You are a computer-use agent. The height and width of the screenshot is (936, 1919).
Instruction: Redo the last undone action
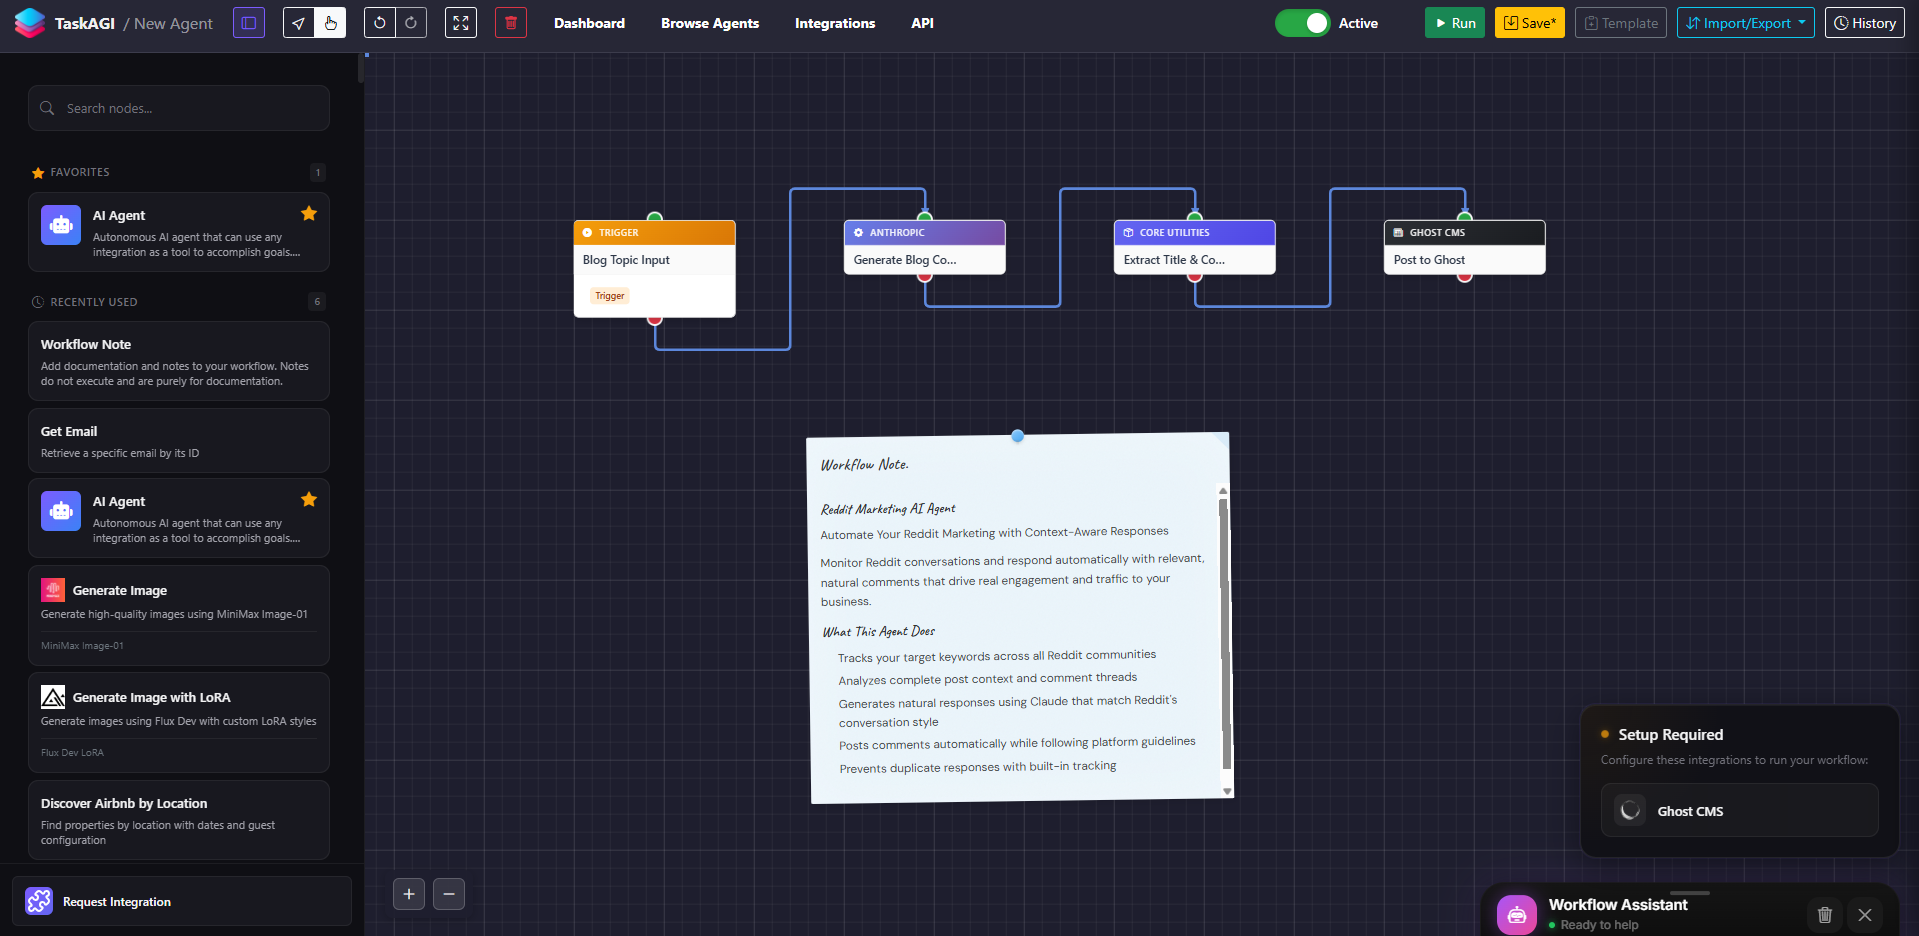[x=411, y=22]
